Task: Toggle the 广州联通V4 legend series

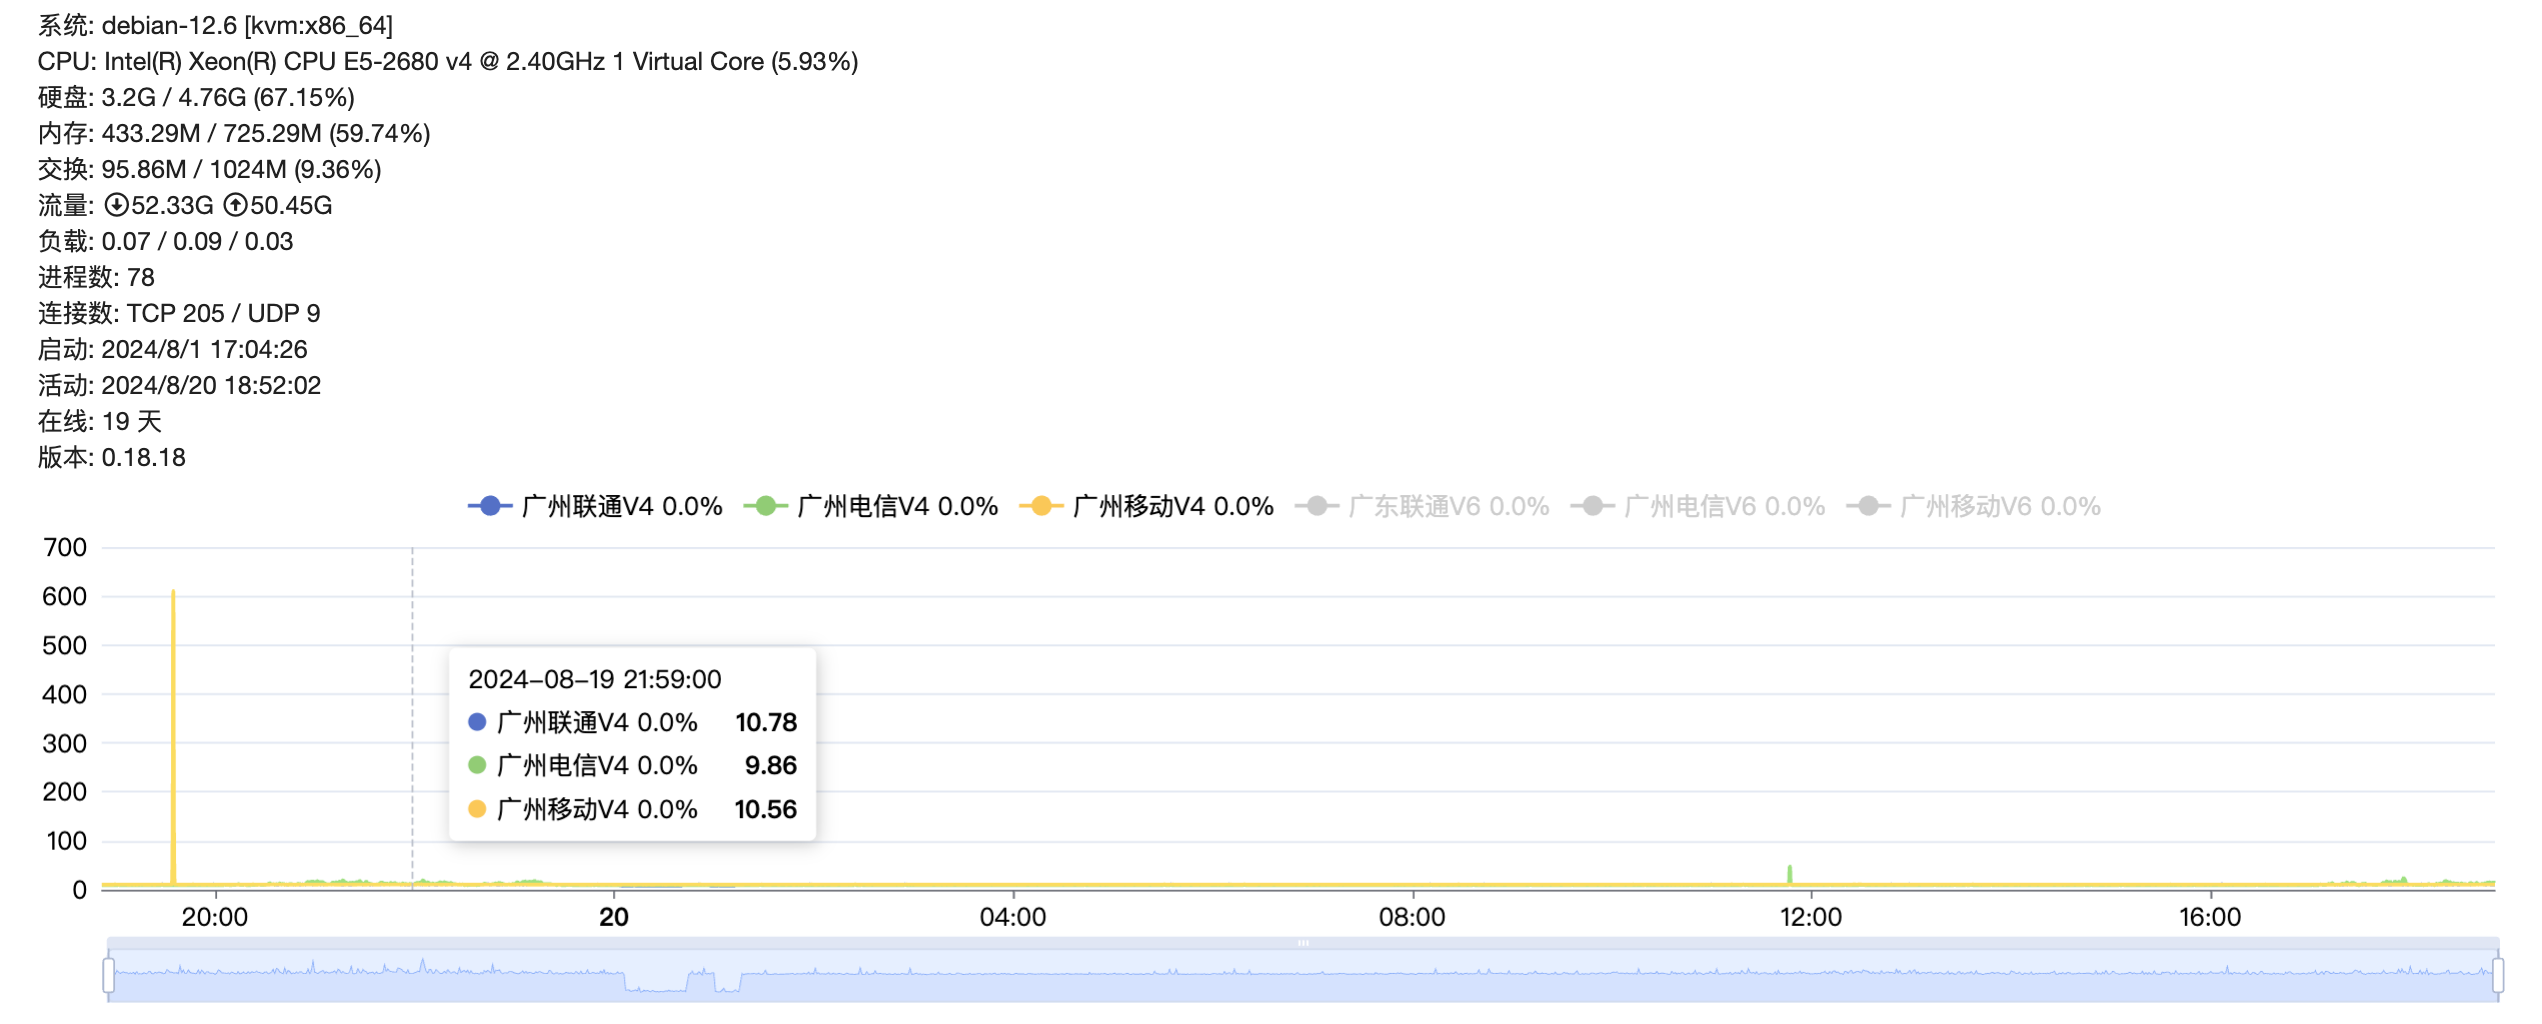Action: pos(595,507)
